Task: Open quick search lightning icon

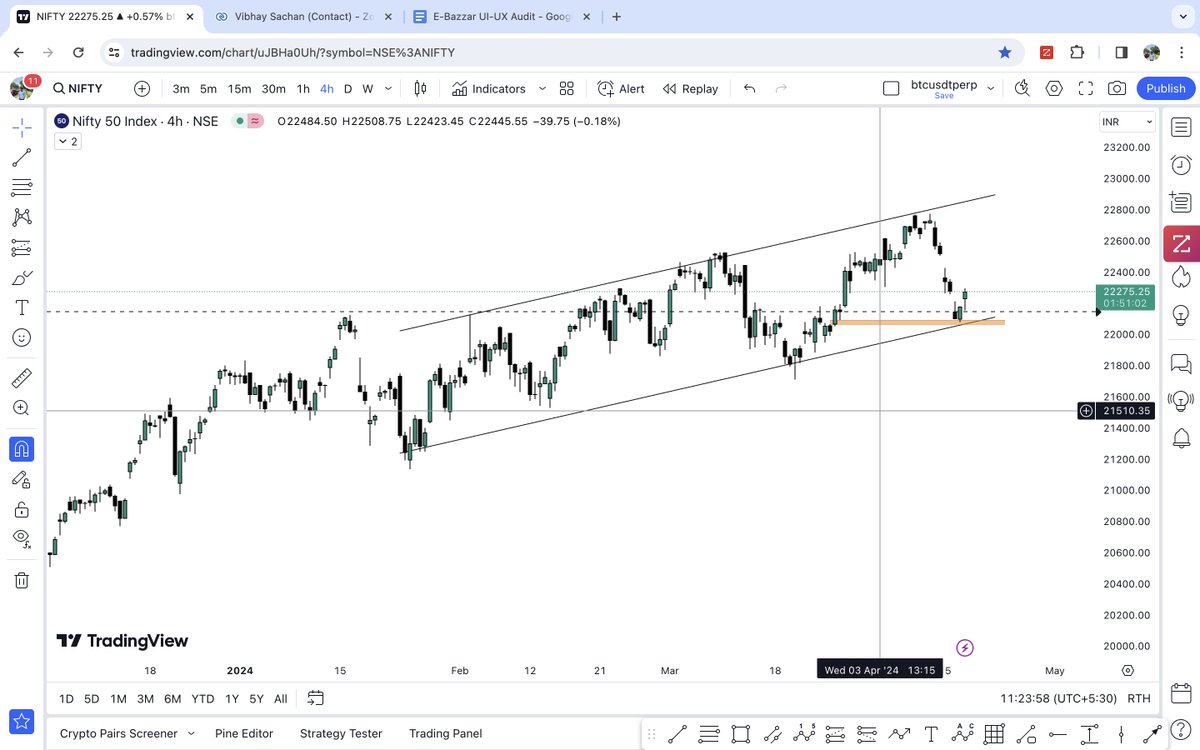Action: (1022, 88)
